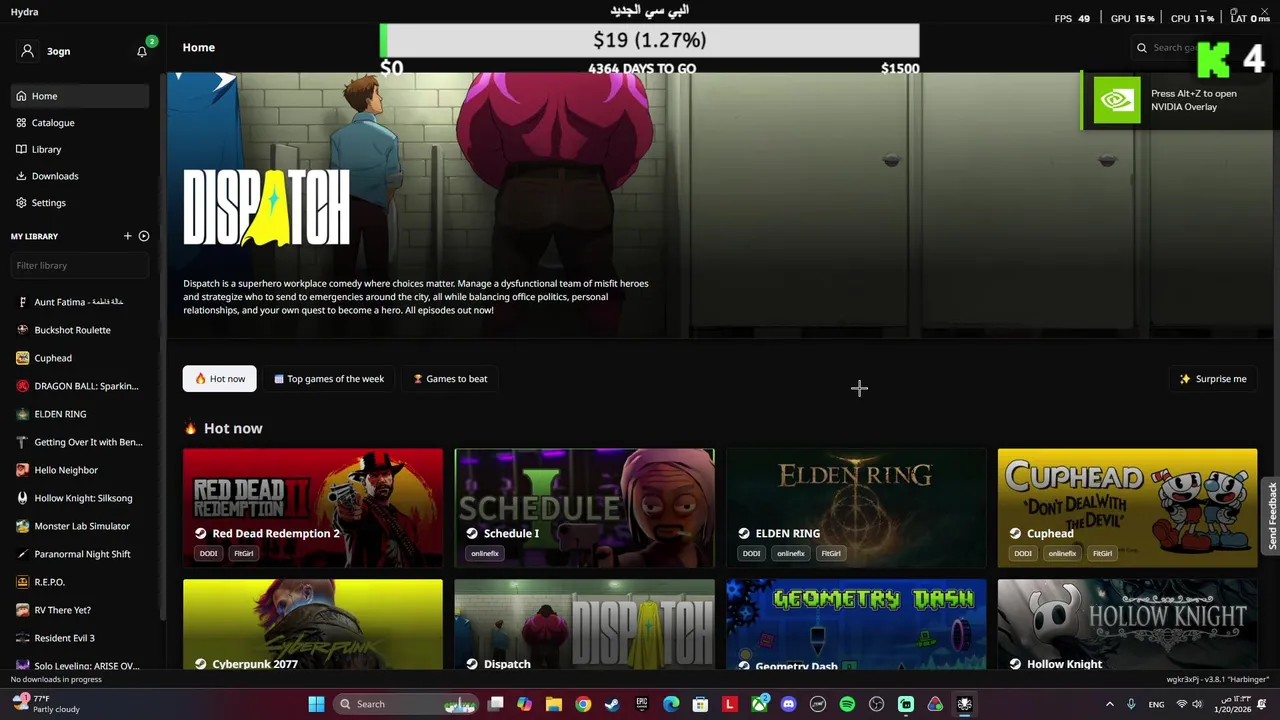This screenshot has width=1280, height=720.
Task: Open Epic Games Launcher from the taskbar
Action: pyautogui.click(x=642, y=704)
